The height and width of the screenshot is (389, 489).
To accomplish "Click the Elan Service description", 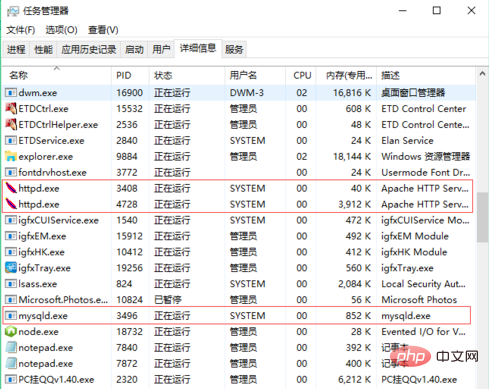I will pos(407,141).
